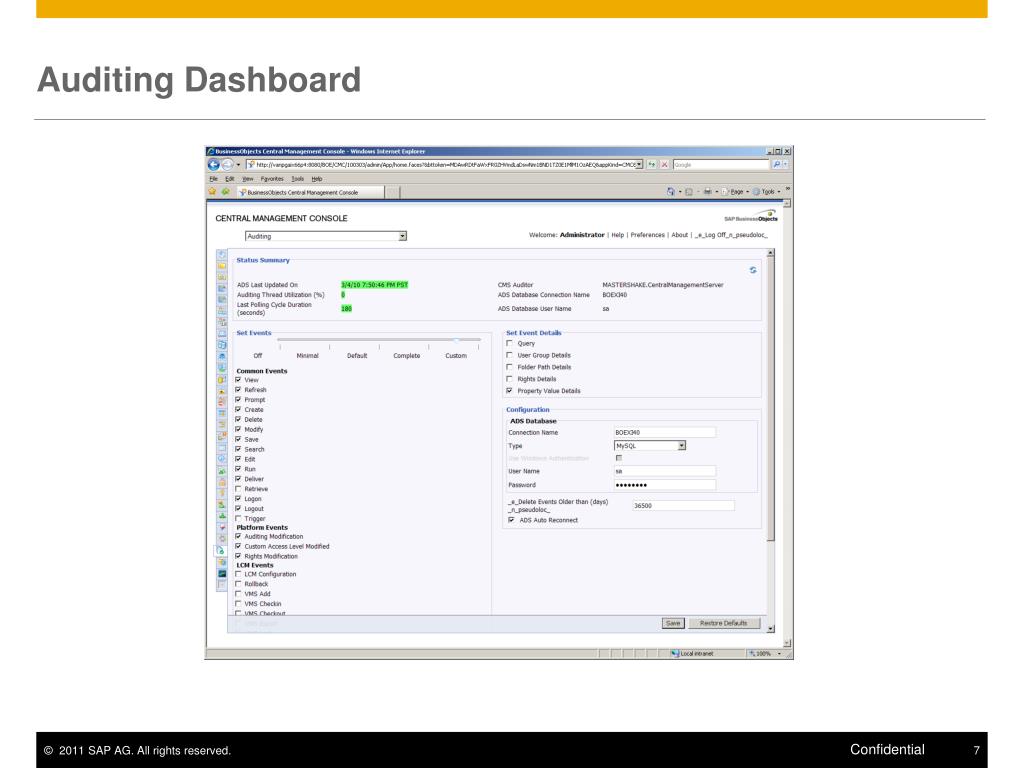The width and height of the screenshot is (1024, 768).
Task: Open the Page menu dropdown in command bar
Action: (x=735, y=192)
